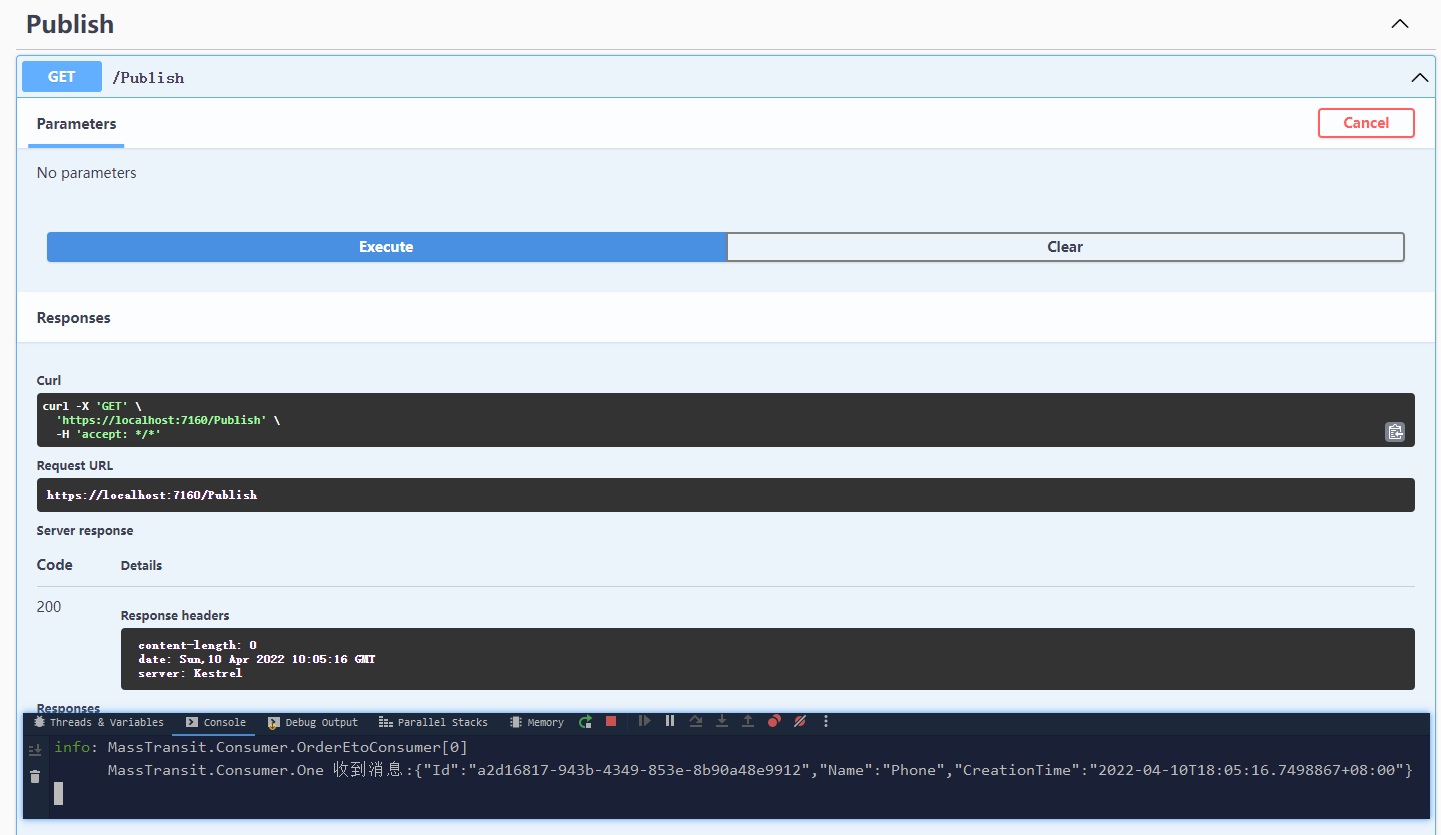Step over in debugger
Image resolution: width=1441 pixels, height=835 pixels.
(696, 721)
